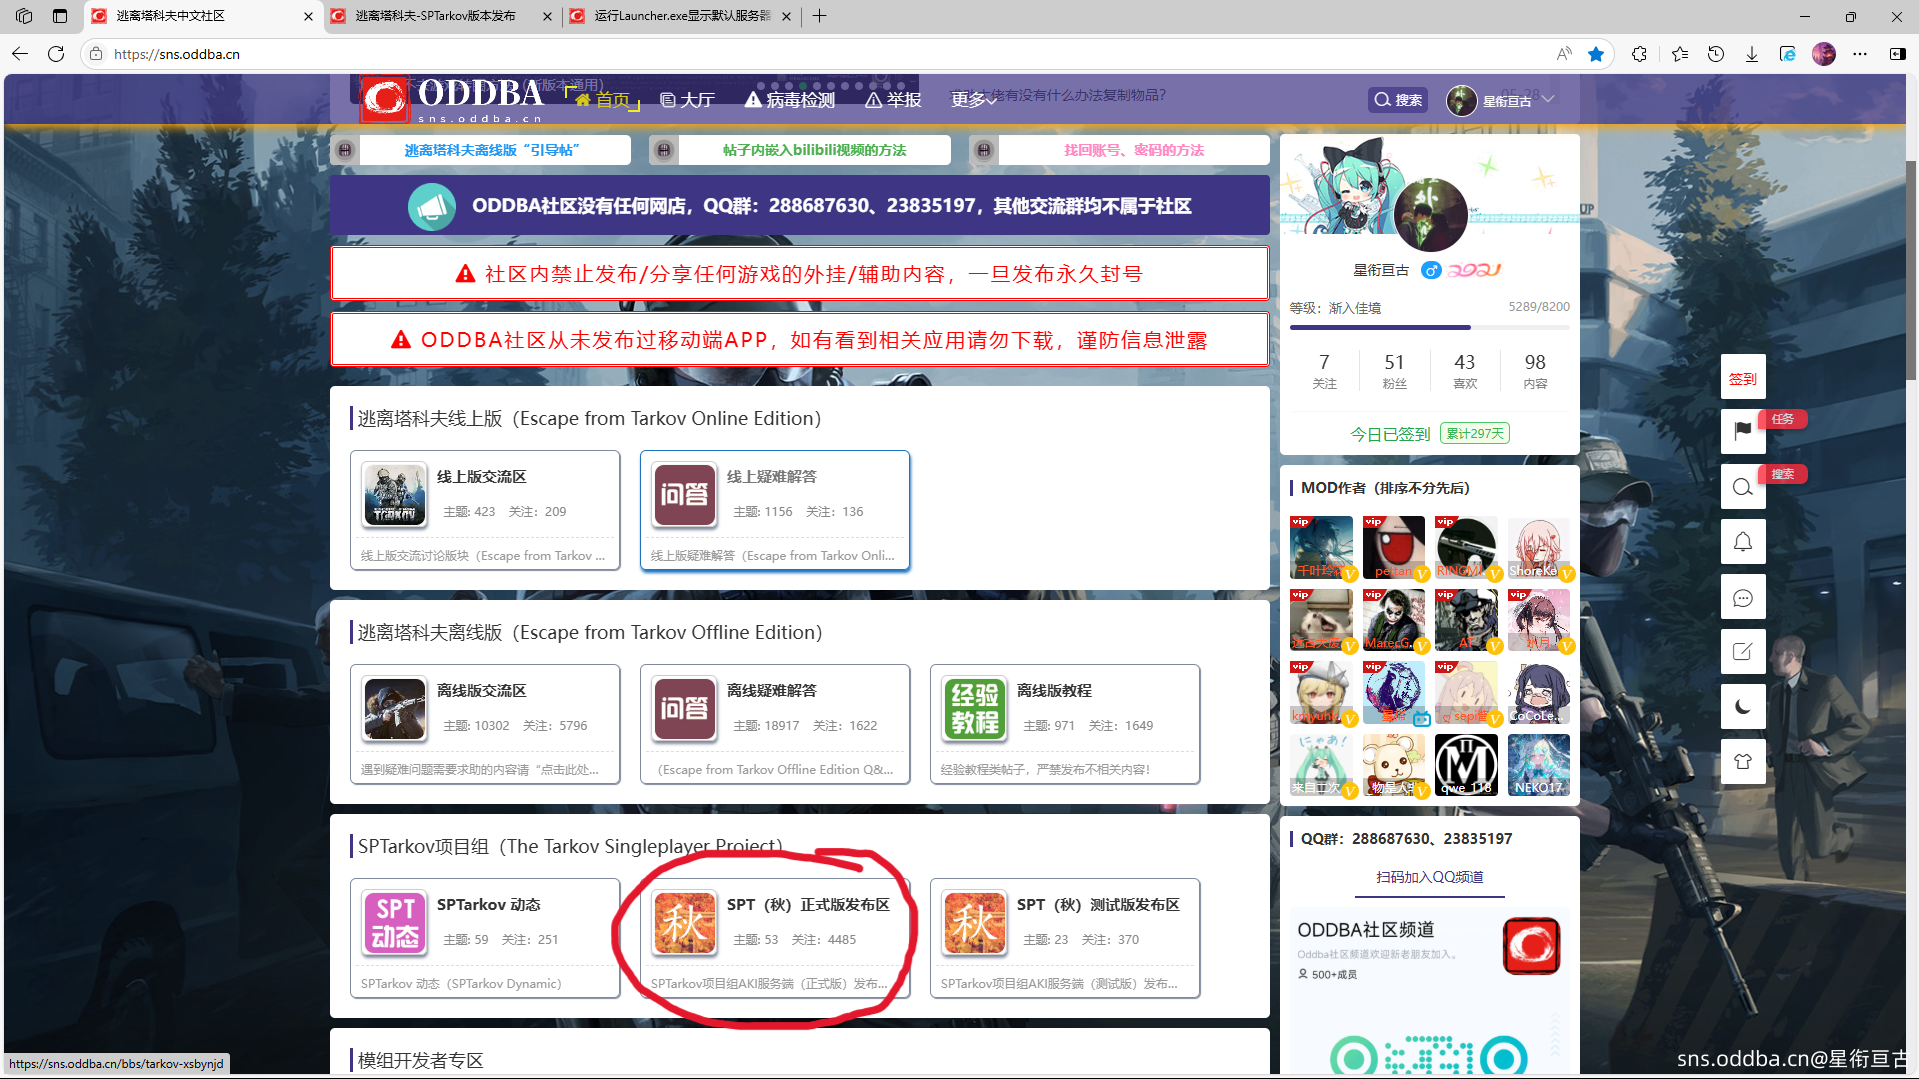Viewport: 1919px width, 1079px height.
Task: Click the user profile avatar in sidebar card
Action: [x=1430, y=215]
